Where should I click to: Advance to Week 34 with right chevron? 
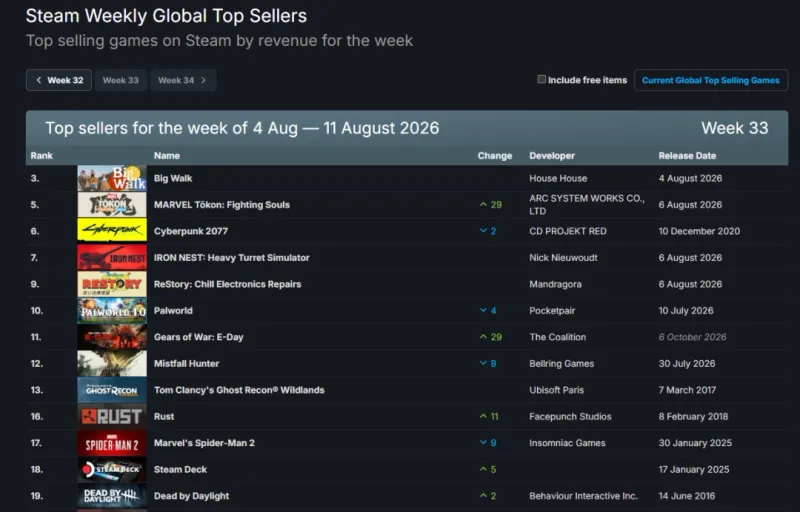click(204, 80)
